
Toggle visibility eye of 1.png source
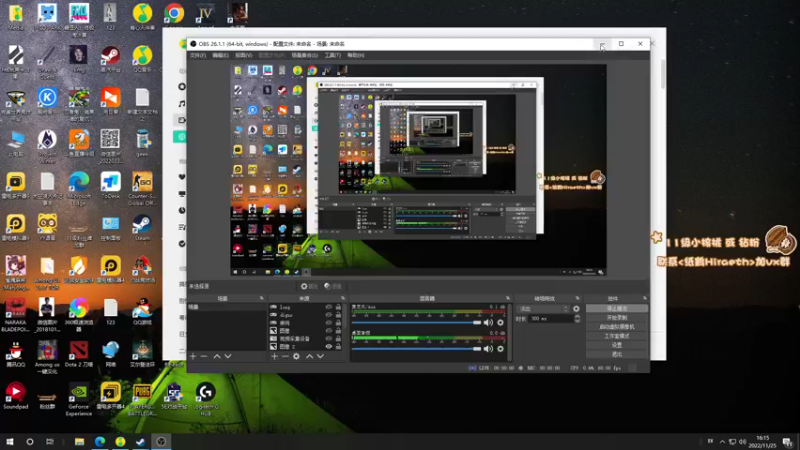point(329,308)
